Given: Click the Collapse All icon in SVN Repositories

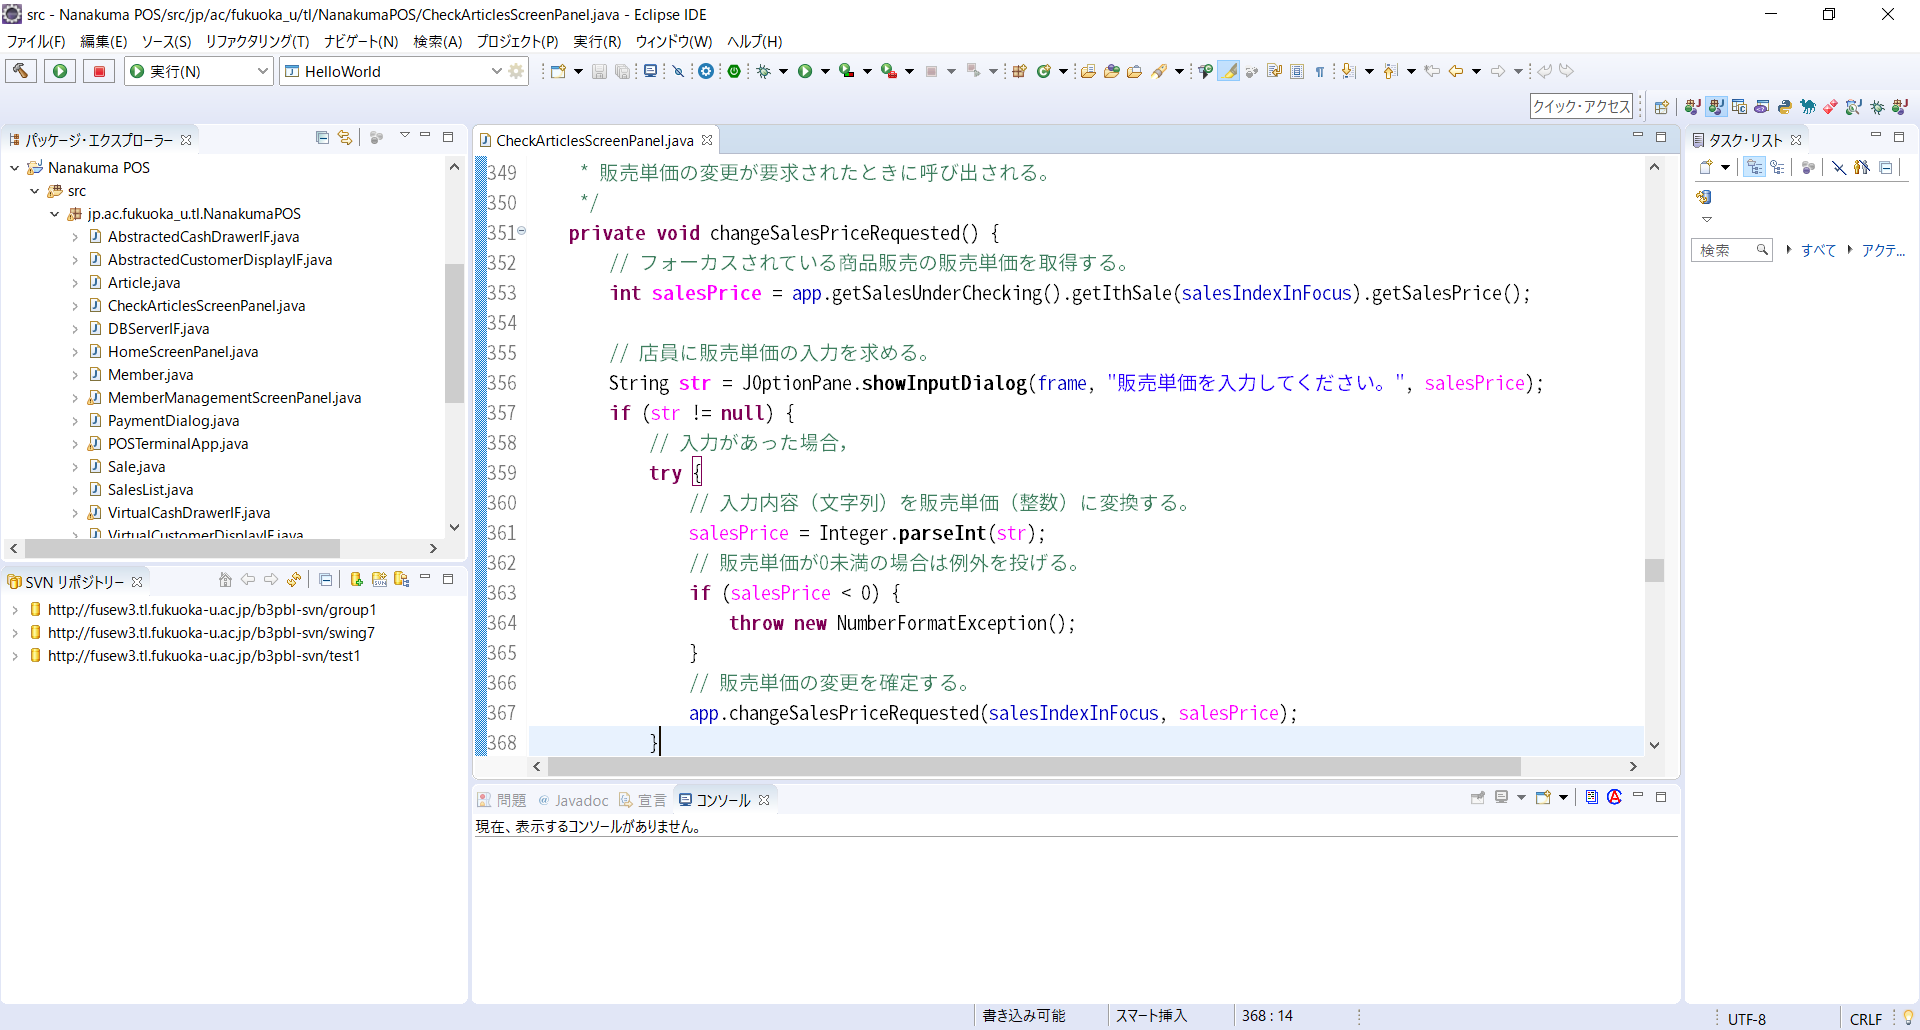Looking at the screenshot, I should click(326, 580).
